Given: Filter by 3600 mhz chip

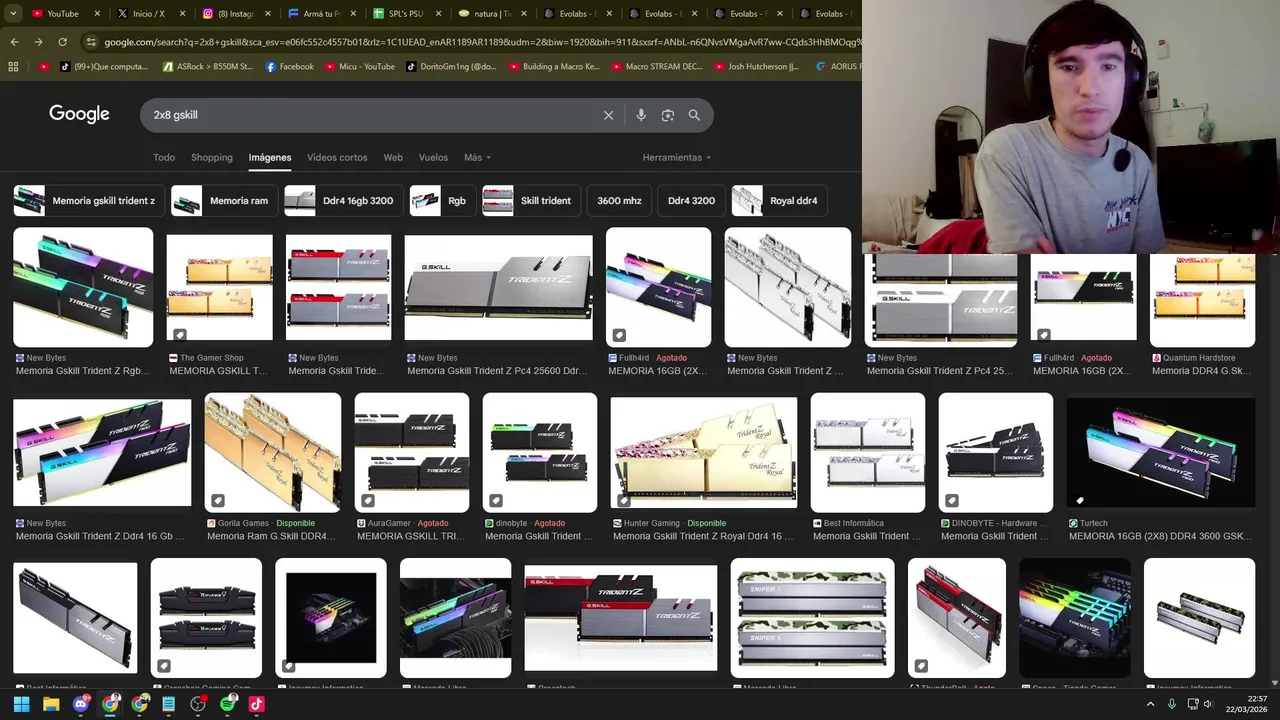Looking at the screenshot, I should click(x=619, y=200).
